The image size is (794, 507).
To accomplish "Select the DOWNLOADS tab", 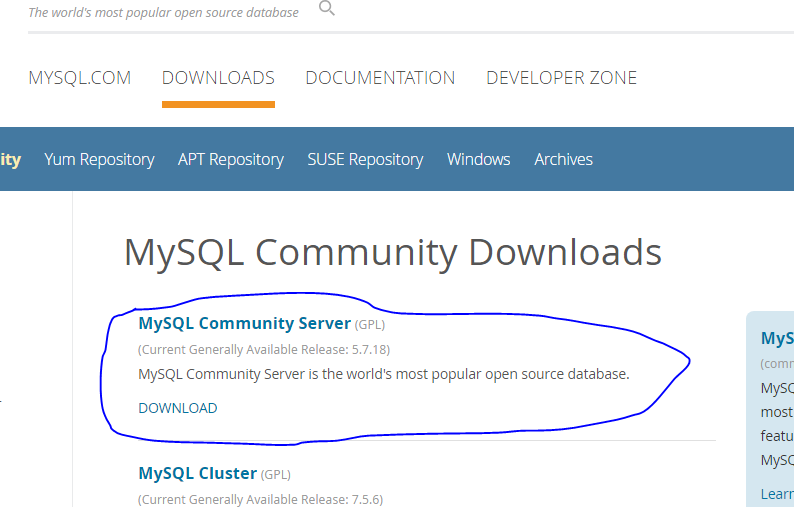I will (218, 78).
